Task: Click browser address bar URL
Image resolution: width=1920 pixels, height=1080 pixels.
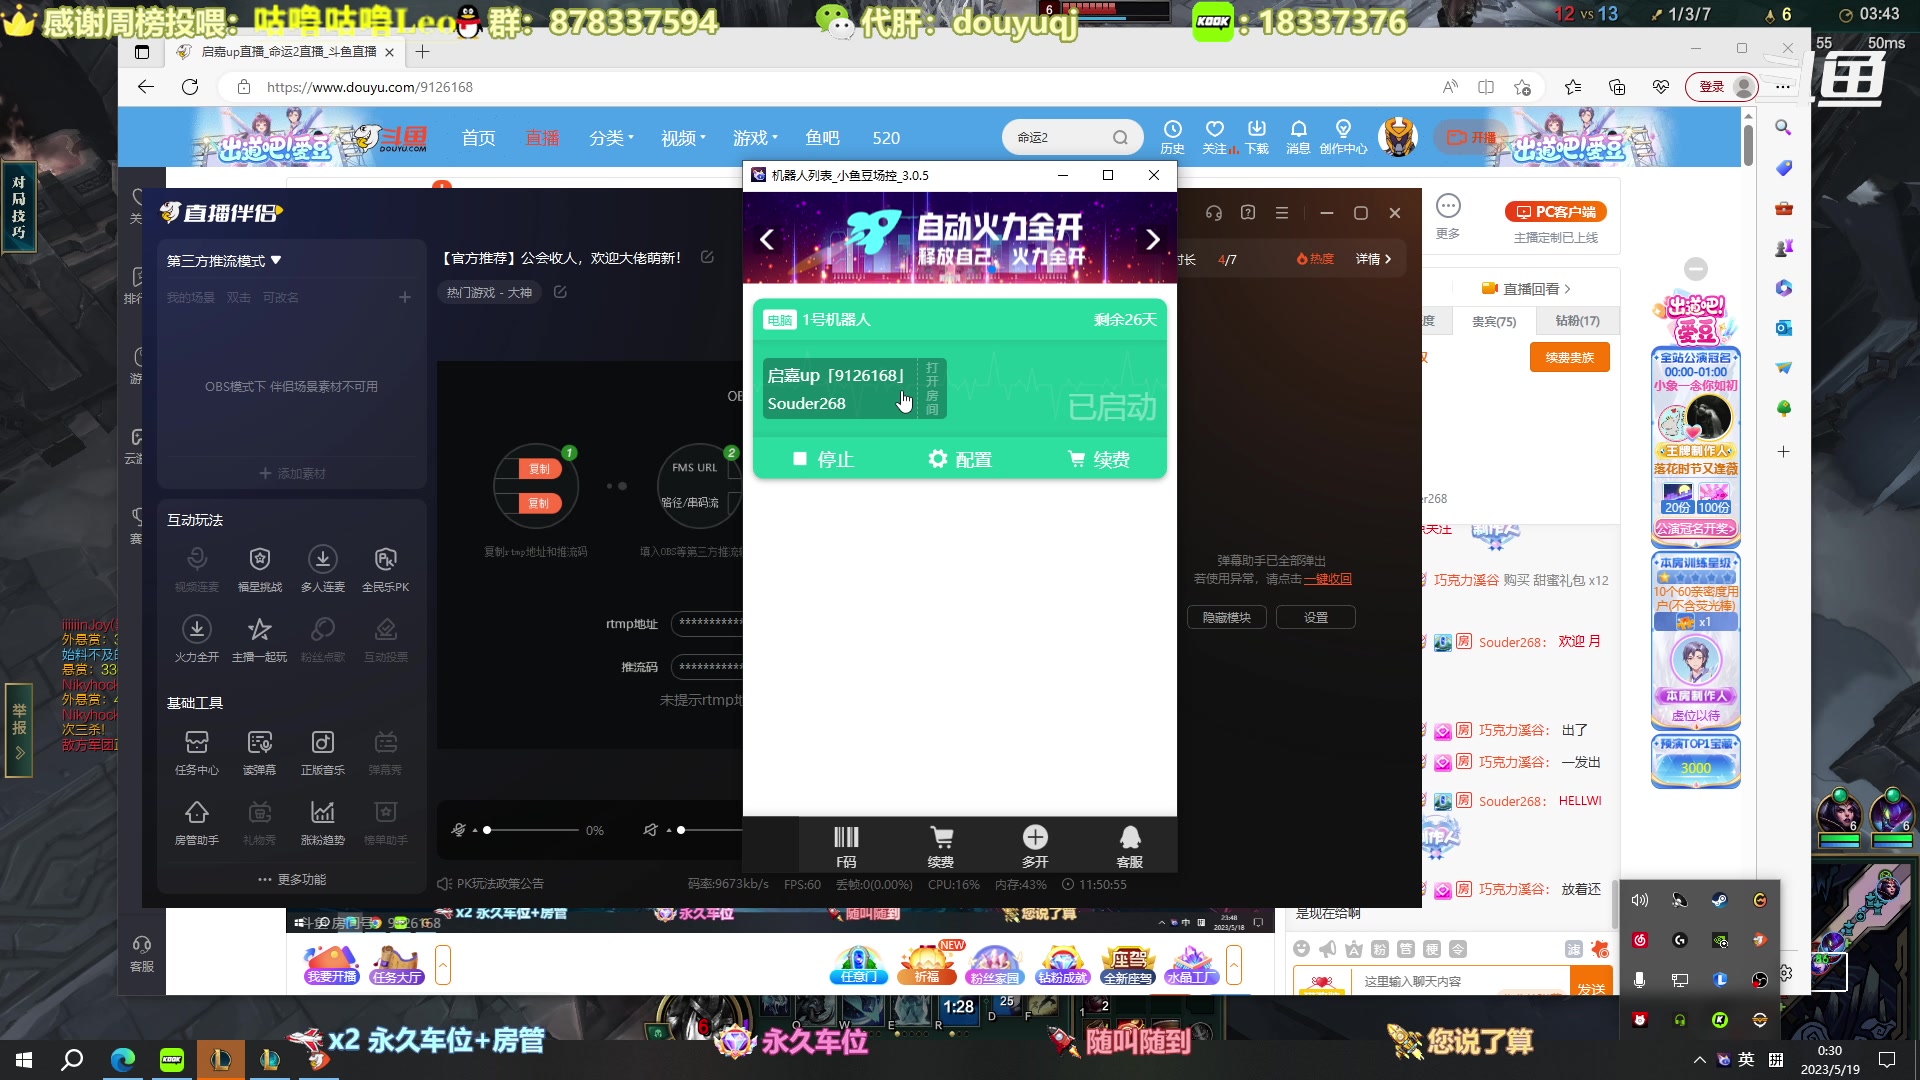Action: pos(370,87)
